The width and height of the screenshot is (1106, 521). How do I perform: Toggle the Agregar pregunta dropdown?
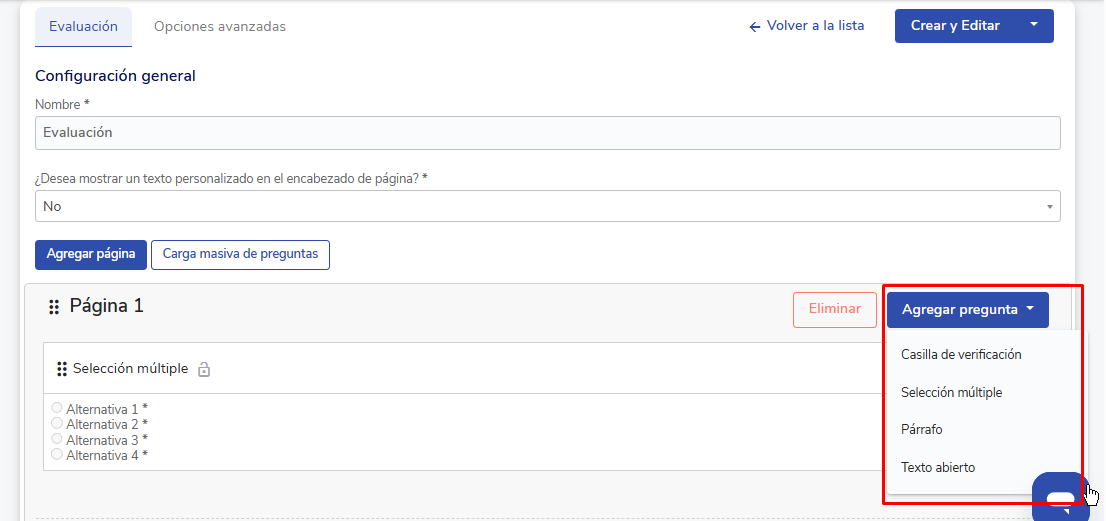click(968, 309)
